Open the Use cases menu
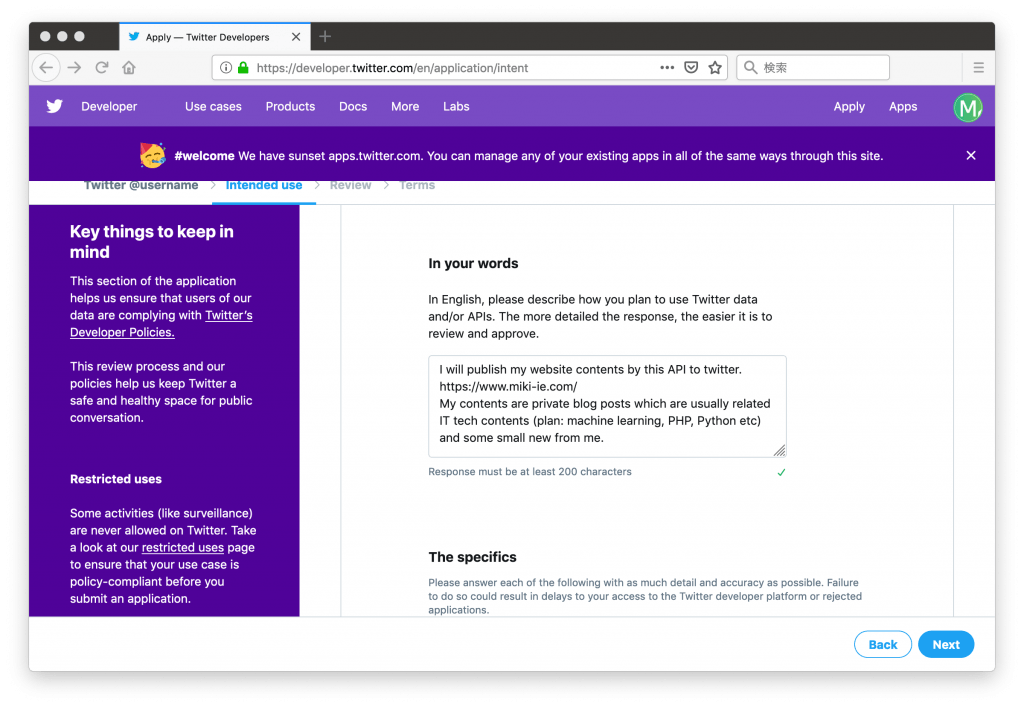Screen dimensions: 1024x707 click(213, 107)
